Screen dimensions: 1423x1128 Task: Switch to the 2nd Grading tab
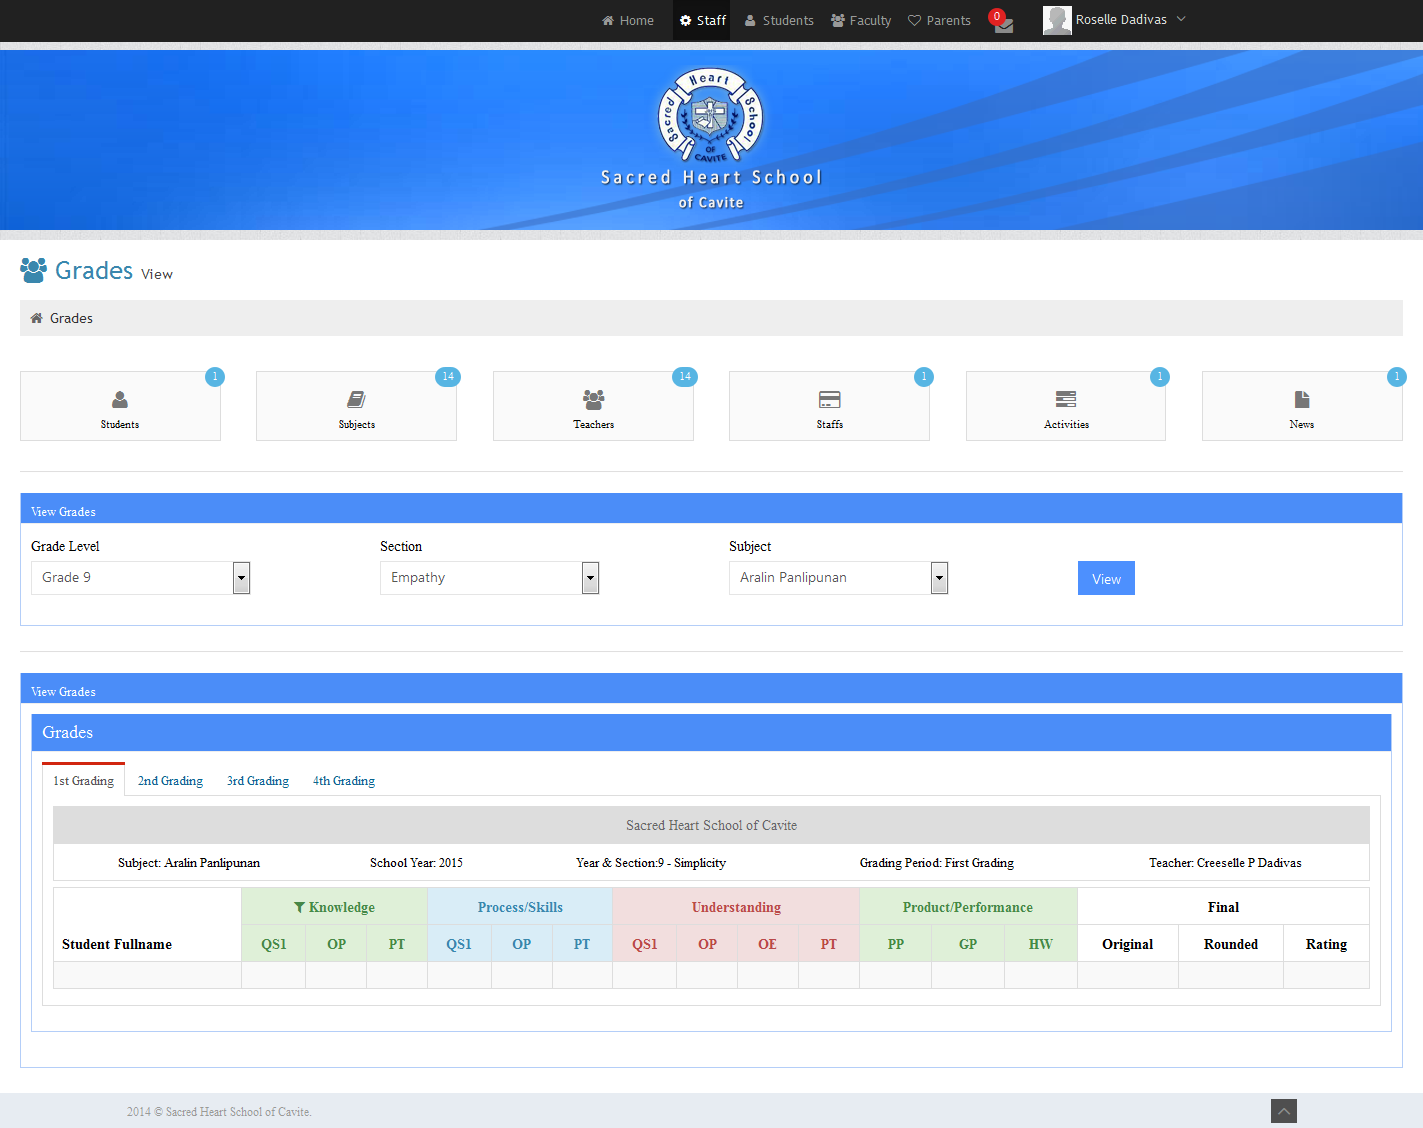[170, 780]
